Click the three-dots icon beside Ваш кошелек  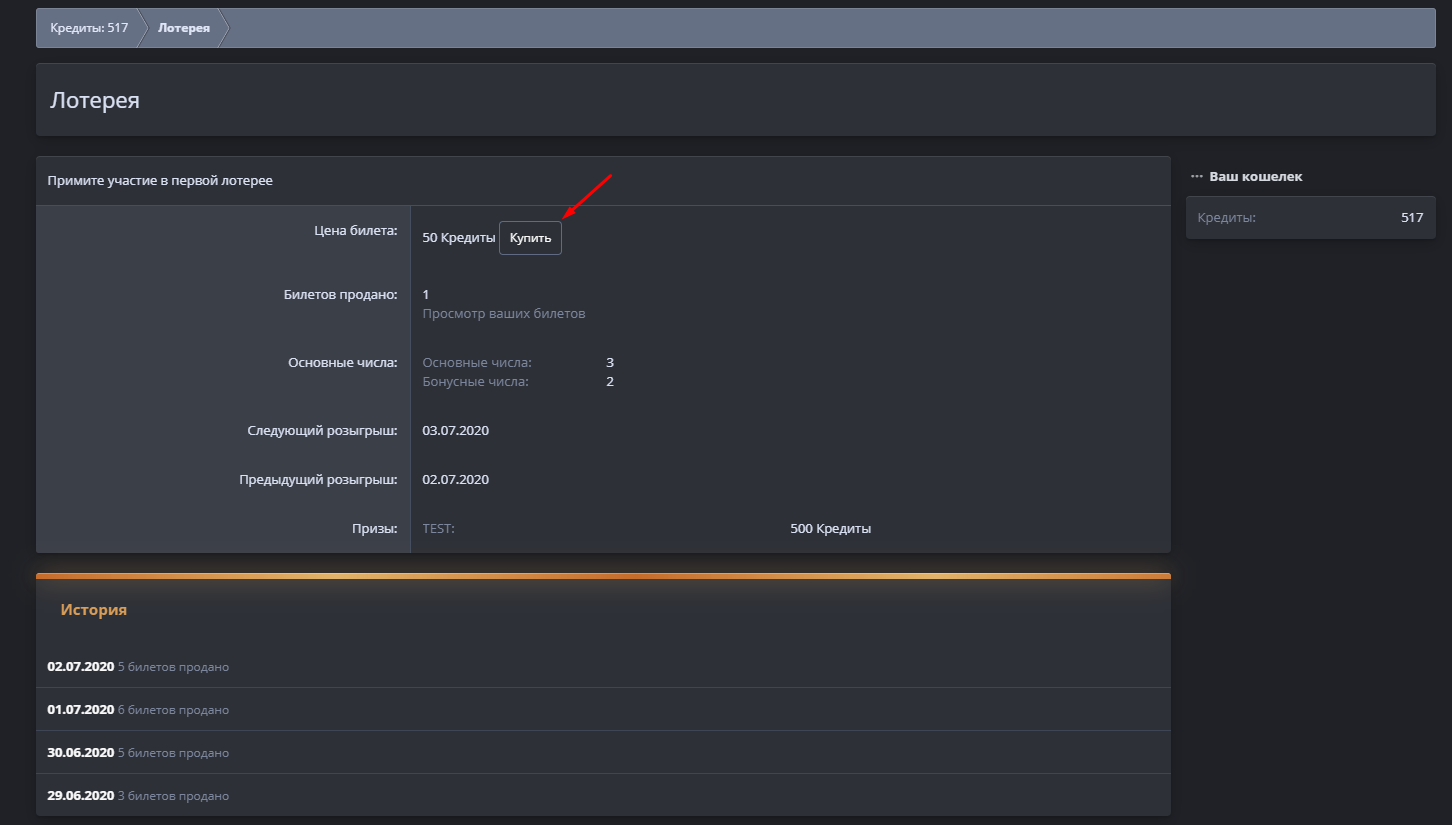pos(1196,177)
